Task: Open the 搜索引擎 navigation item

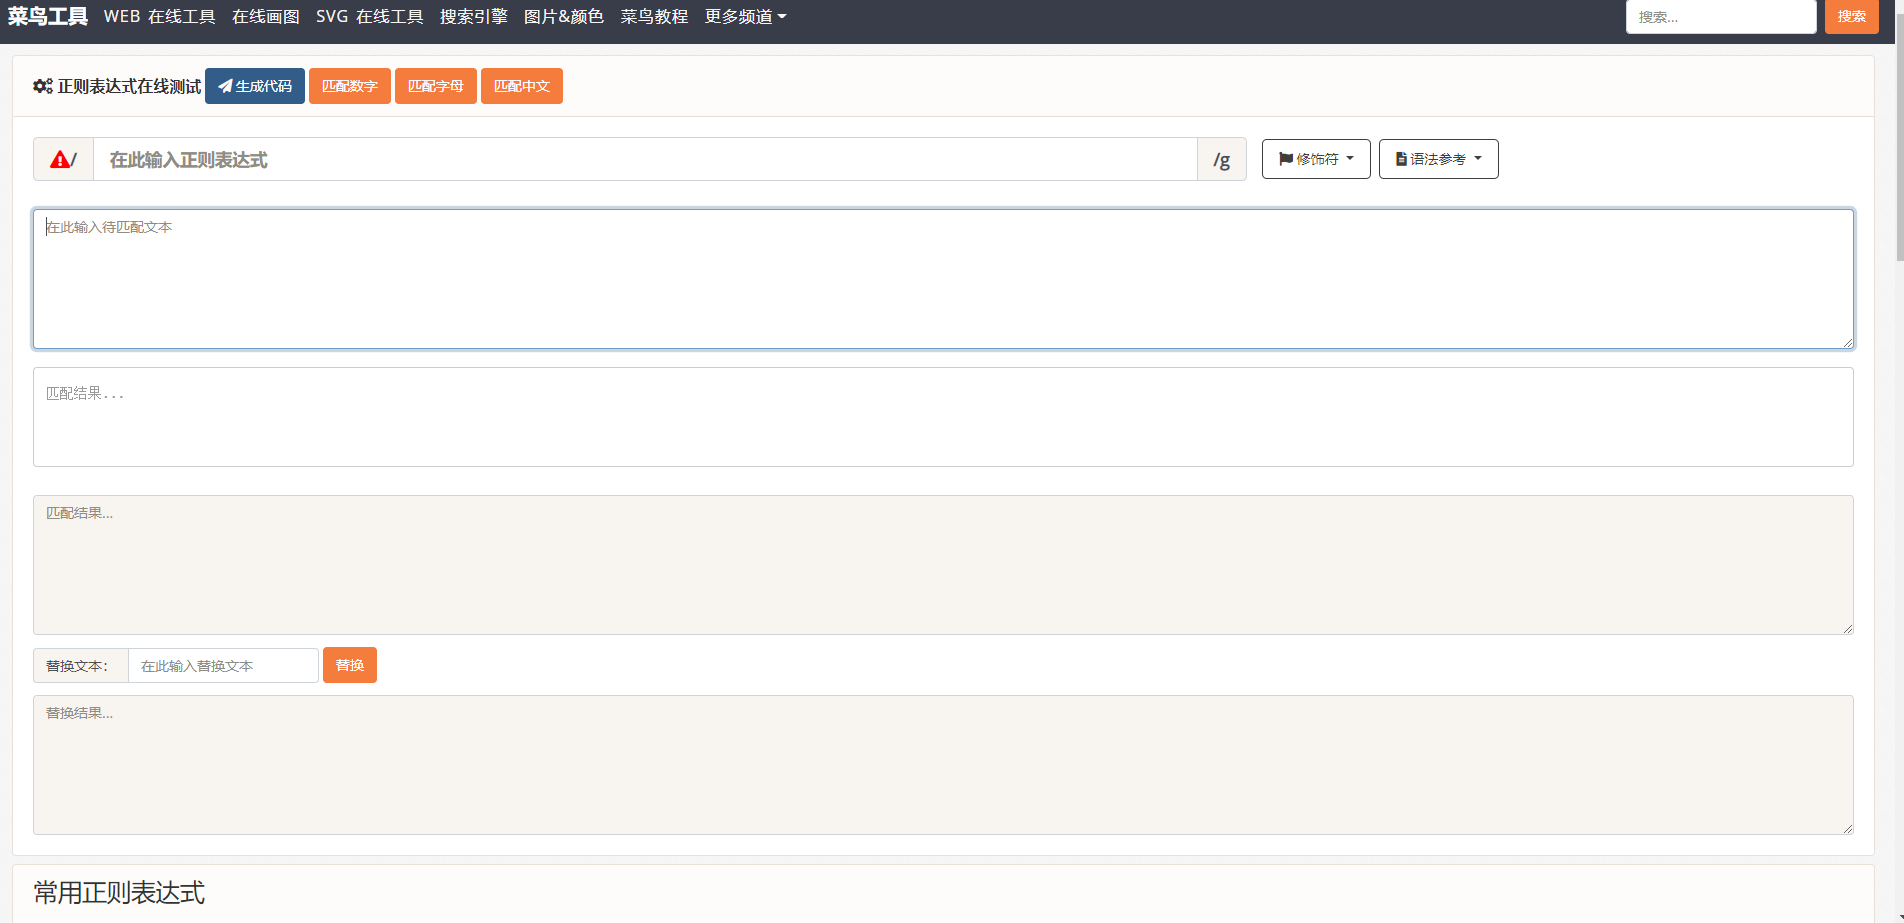Action: pyautogui.click(x=473, y=17)
